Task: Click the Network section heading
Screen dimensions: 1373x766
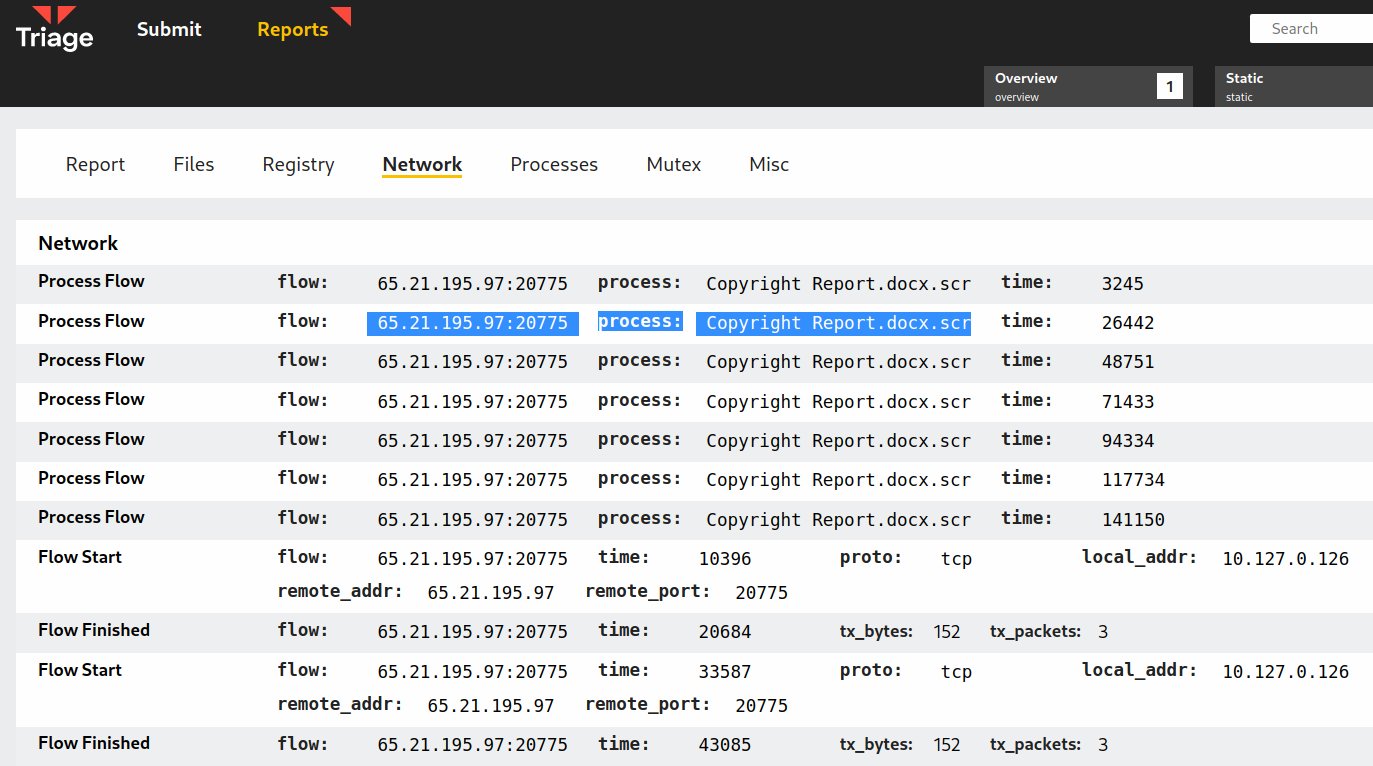Action: click(x=78, y=243)
